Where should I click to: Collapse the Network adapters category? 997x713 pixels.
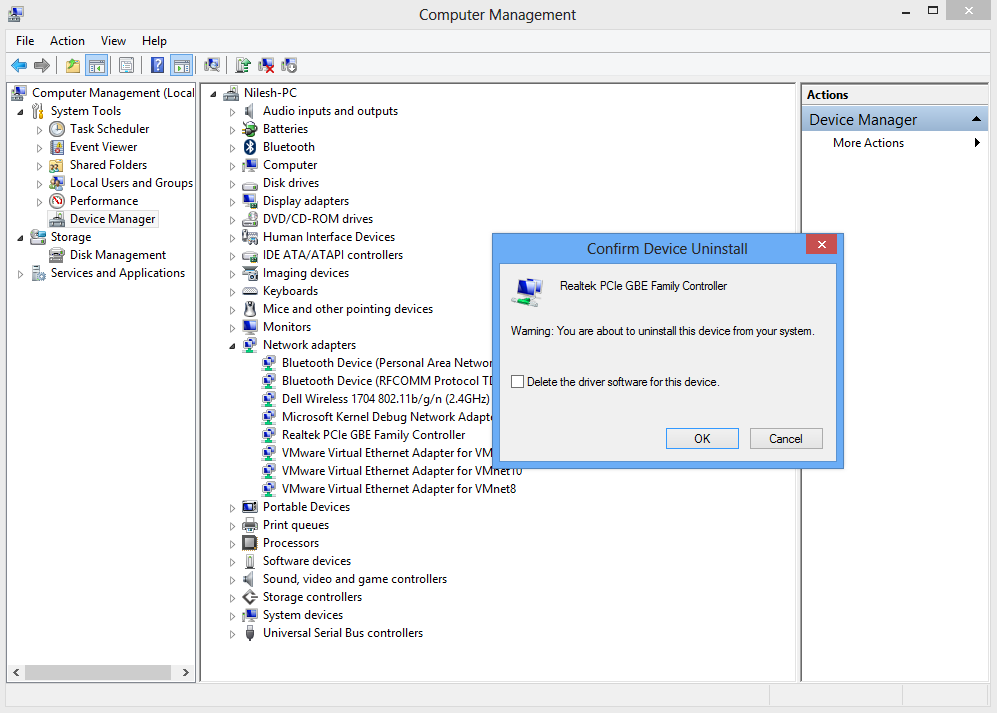click(x=232, y=346)
